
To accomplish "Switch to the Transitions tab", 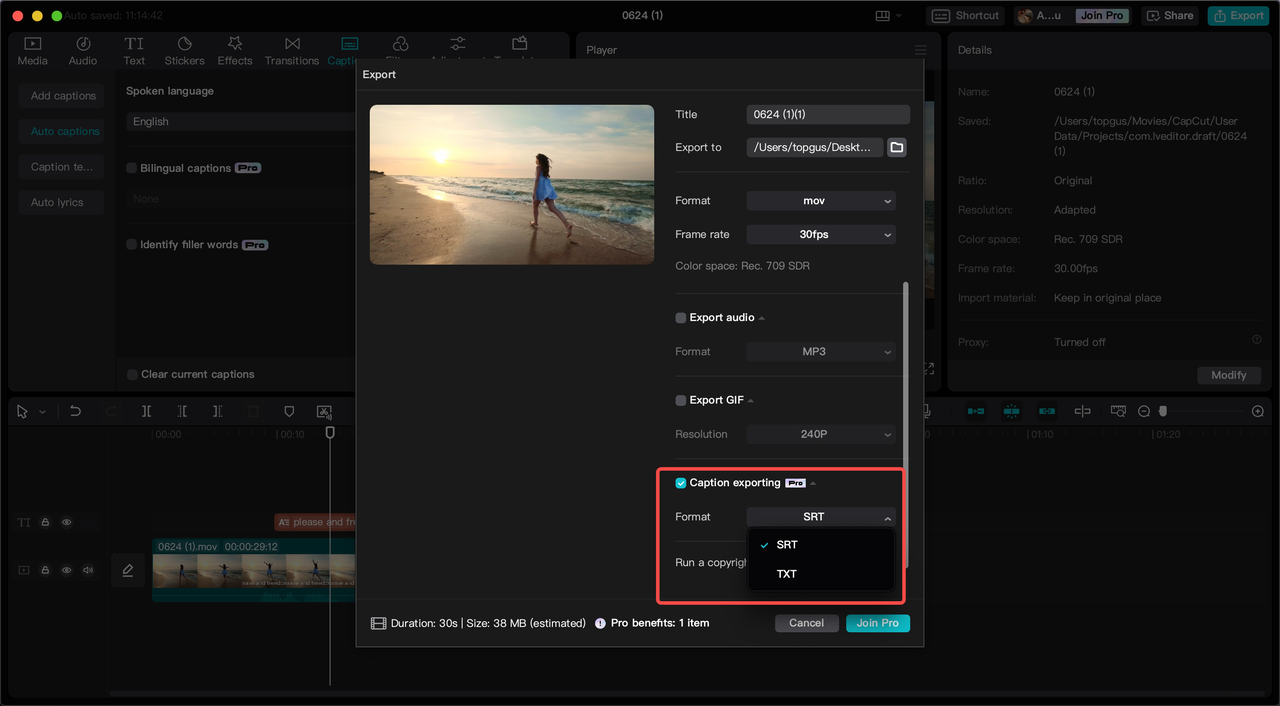I will (x=292, y=51).
